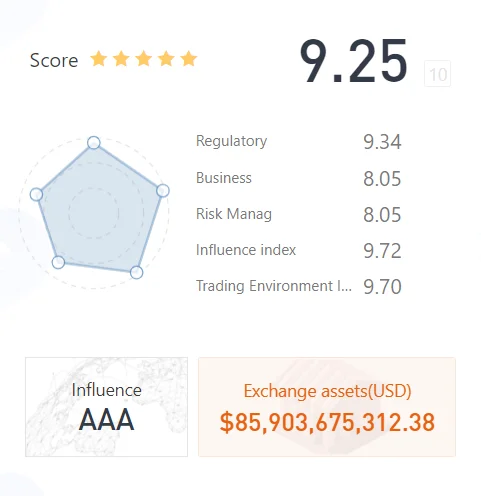Screen dimensions: 481x496
Task: Click the fifth gold rating star
Action: pyautogui.click(x=189, y=59)
